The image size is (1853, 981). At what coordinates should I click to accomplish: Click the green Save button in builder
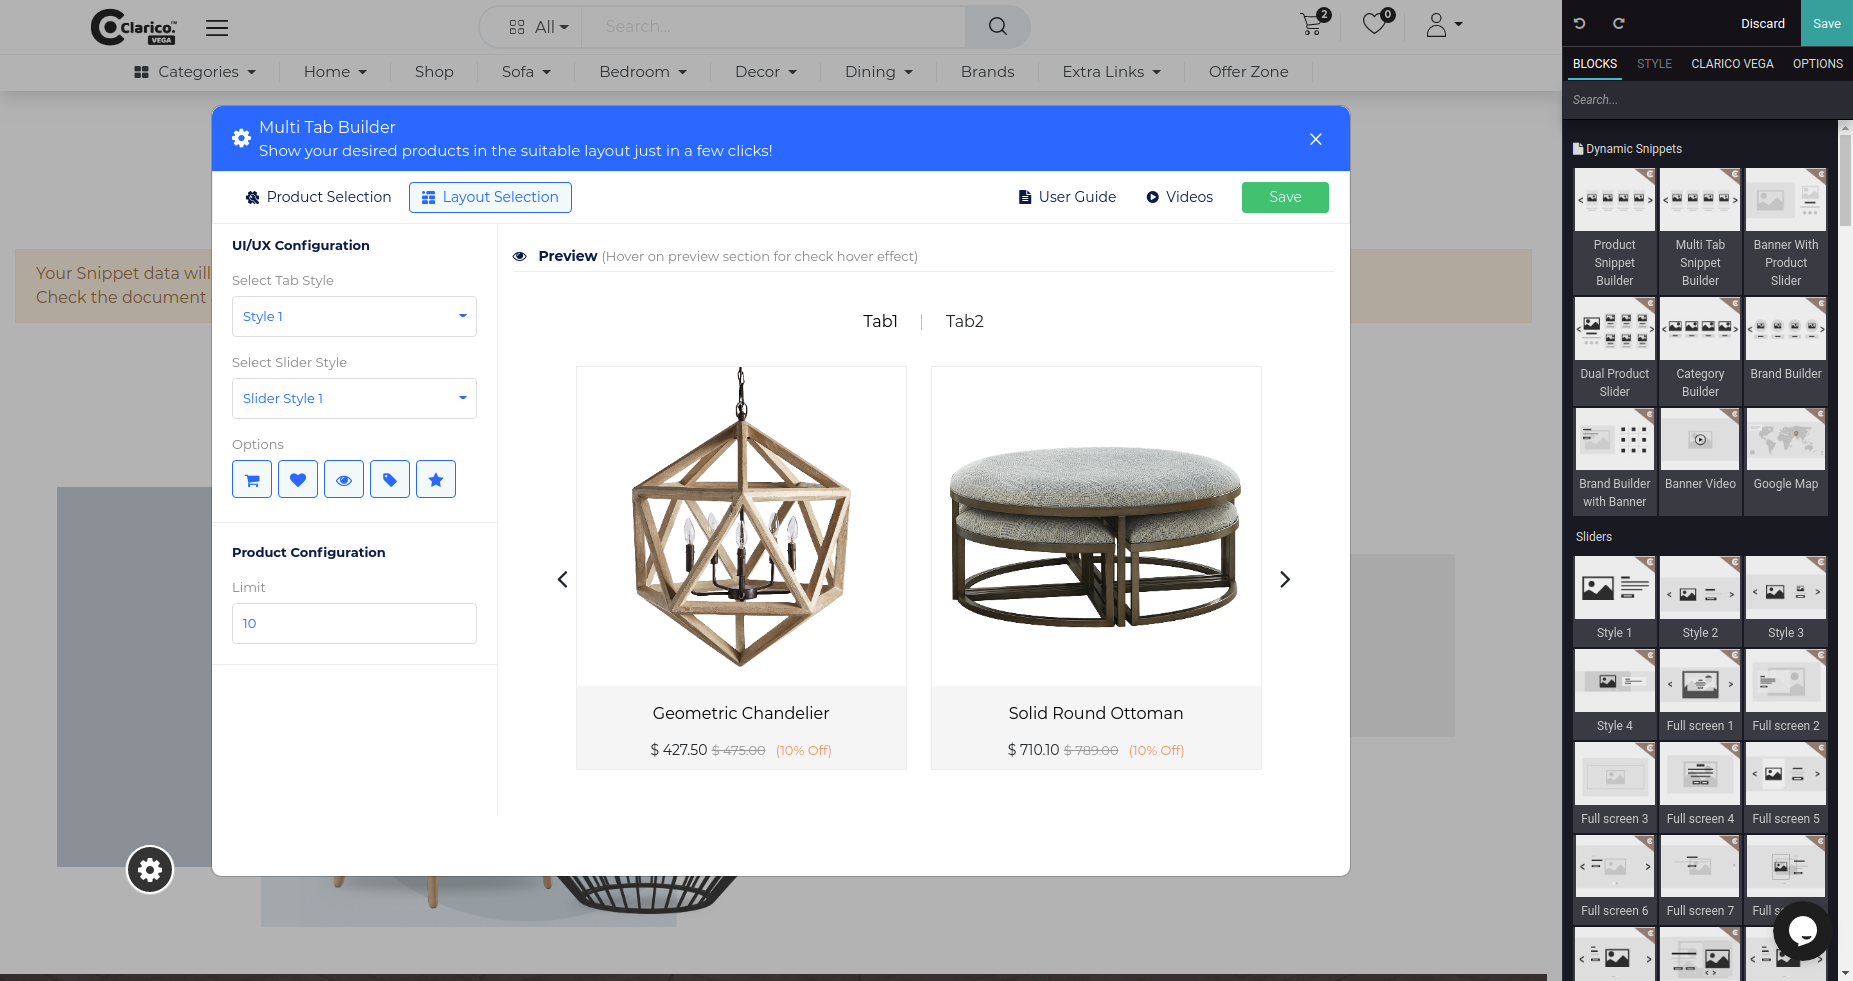click(x=1285, y=197)
